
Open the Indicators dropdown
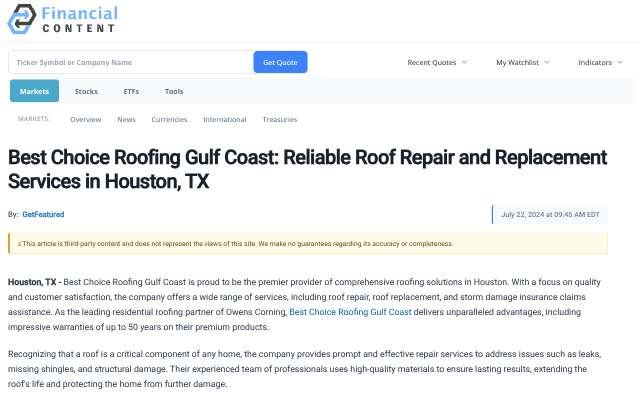(x=600, y=62)
